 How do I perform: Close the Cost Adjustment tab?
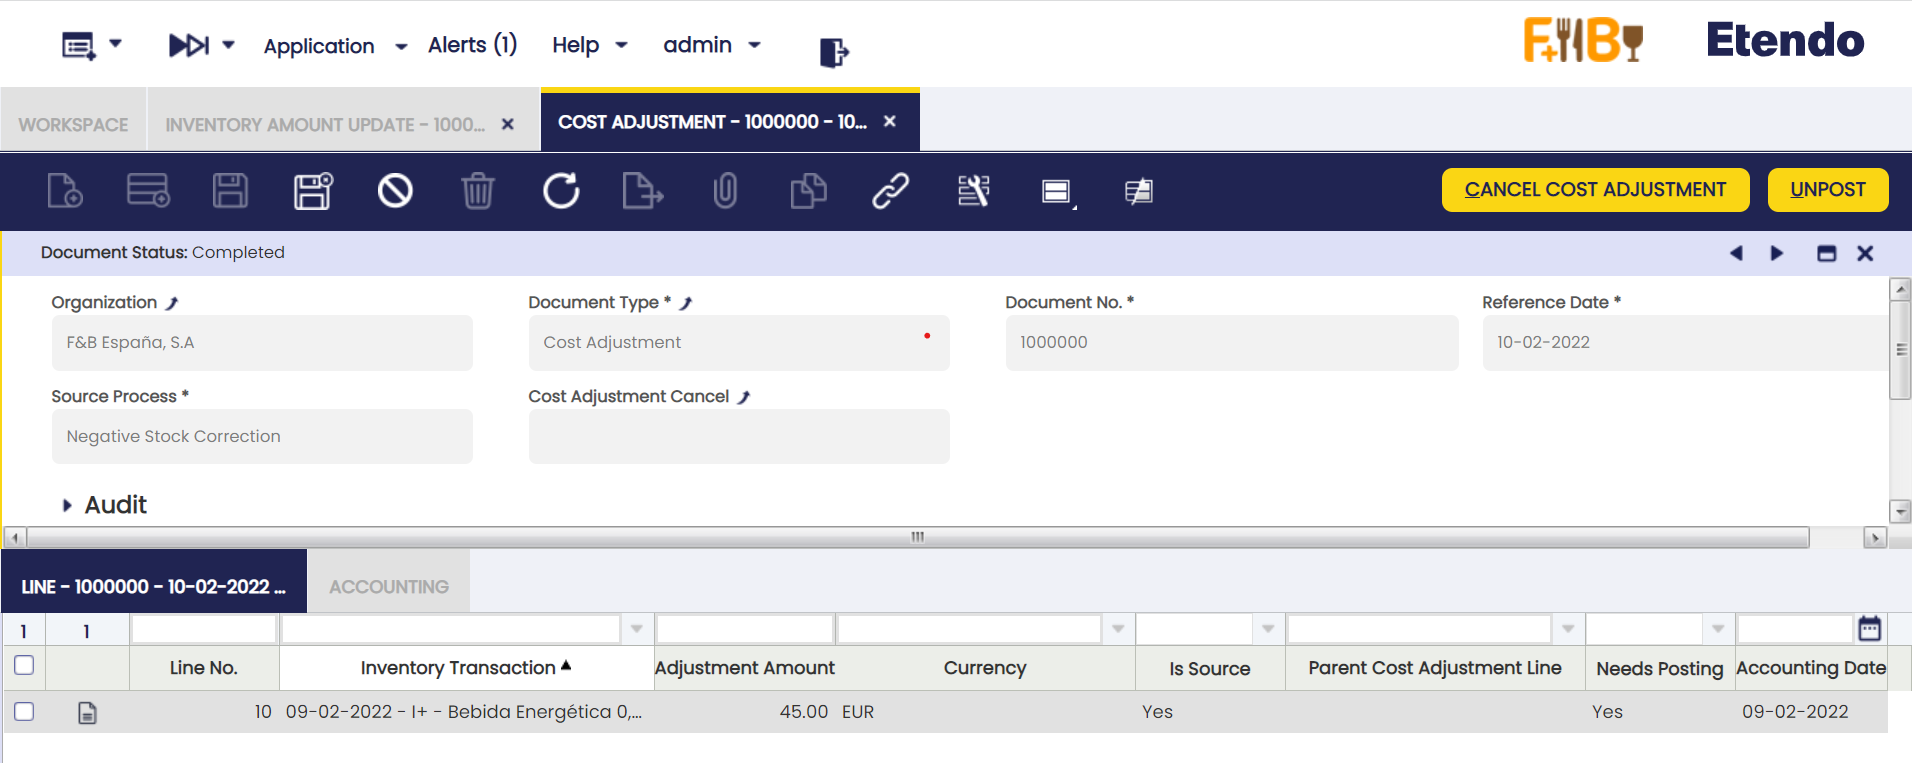click(890, 121)
